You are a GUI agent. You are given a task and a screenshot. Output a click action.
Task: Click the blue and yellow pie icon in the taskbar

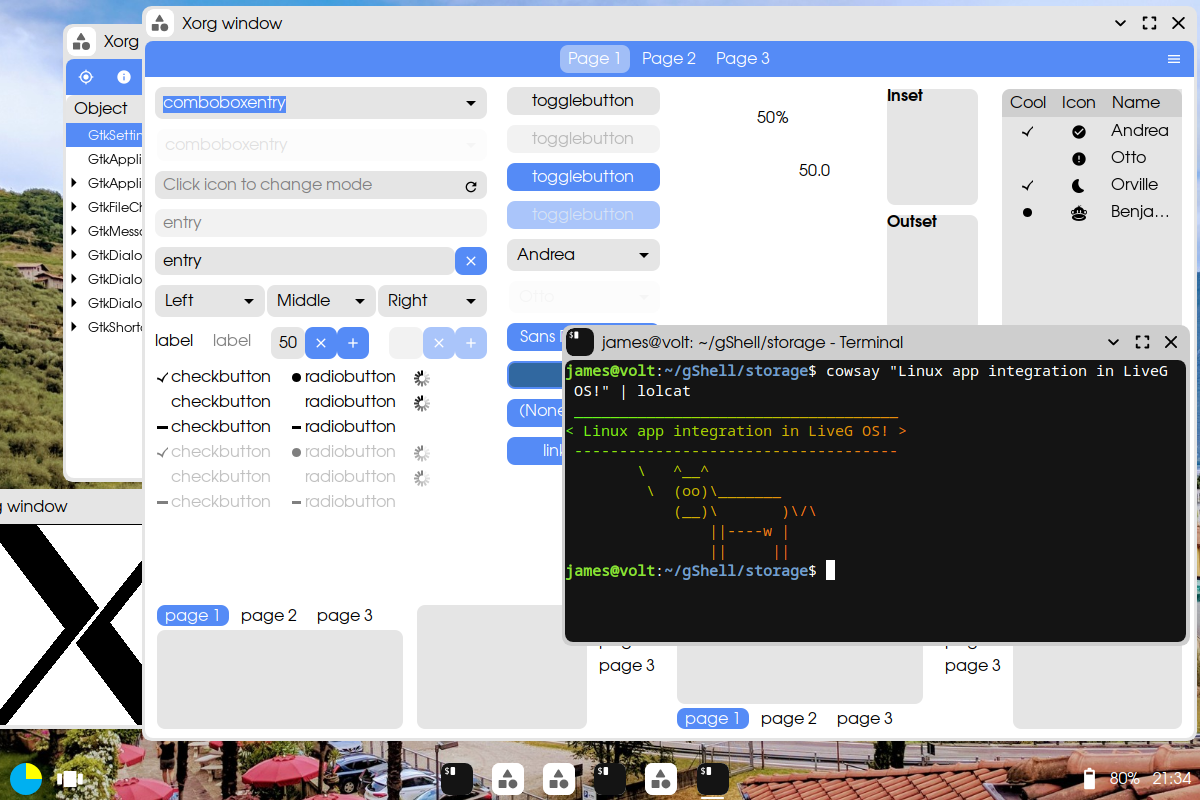click(26, 778)
